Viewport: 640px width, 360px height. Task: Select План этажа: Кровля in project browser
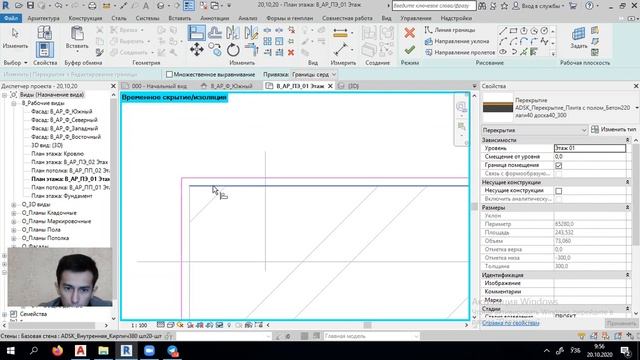58,154
